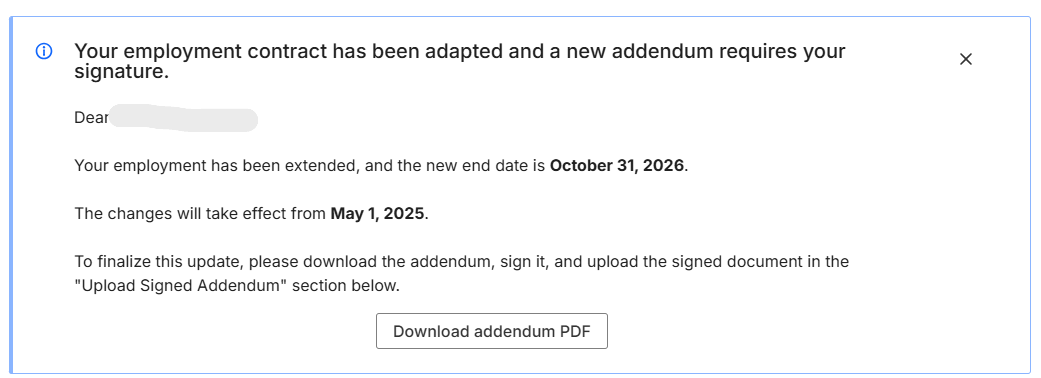Click the employment has been extended sentence

tap(381, 165)
